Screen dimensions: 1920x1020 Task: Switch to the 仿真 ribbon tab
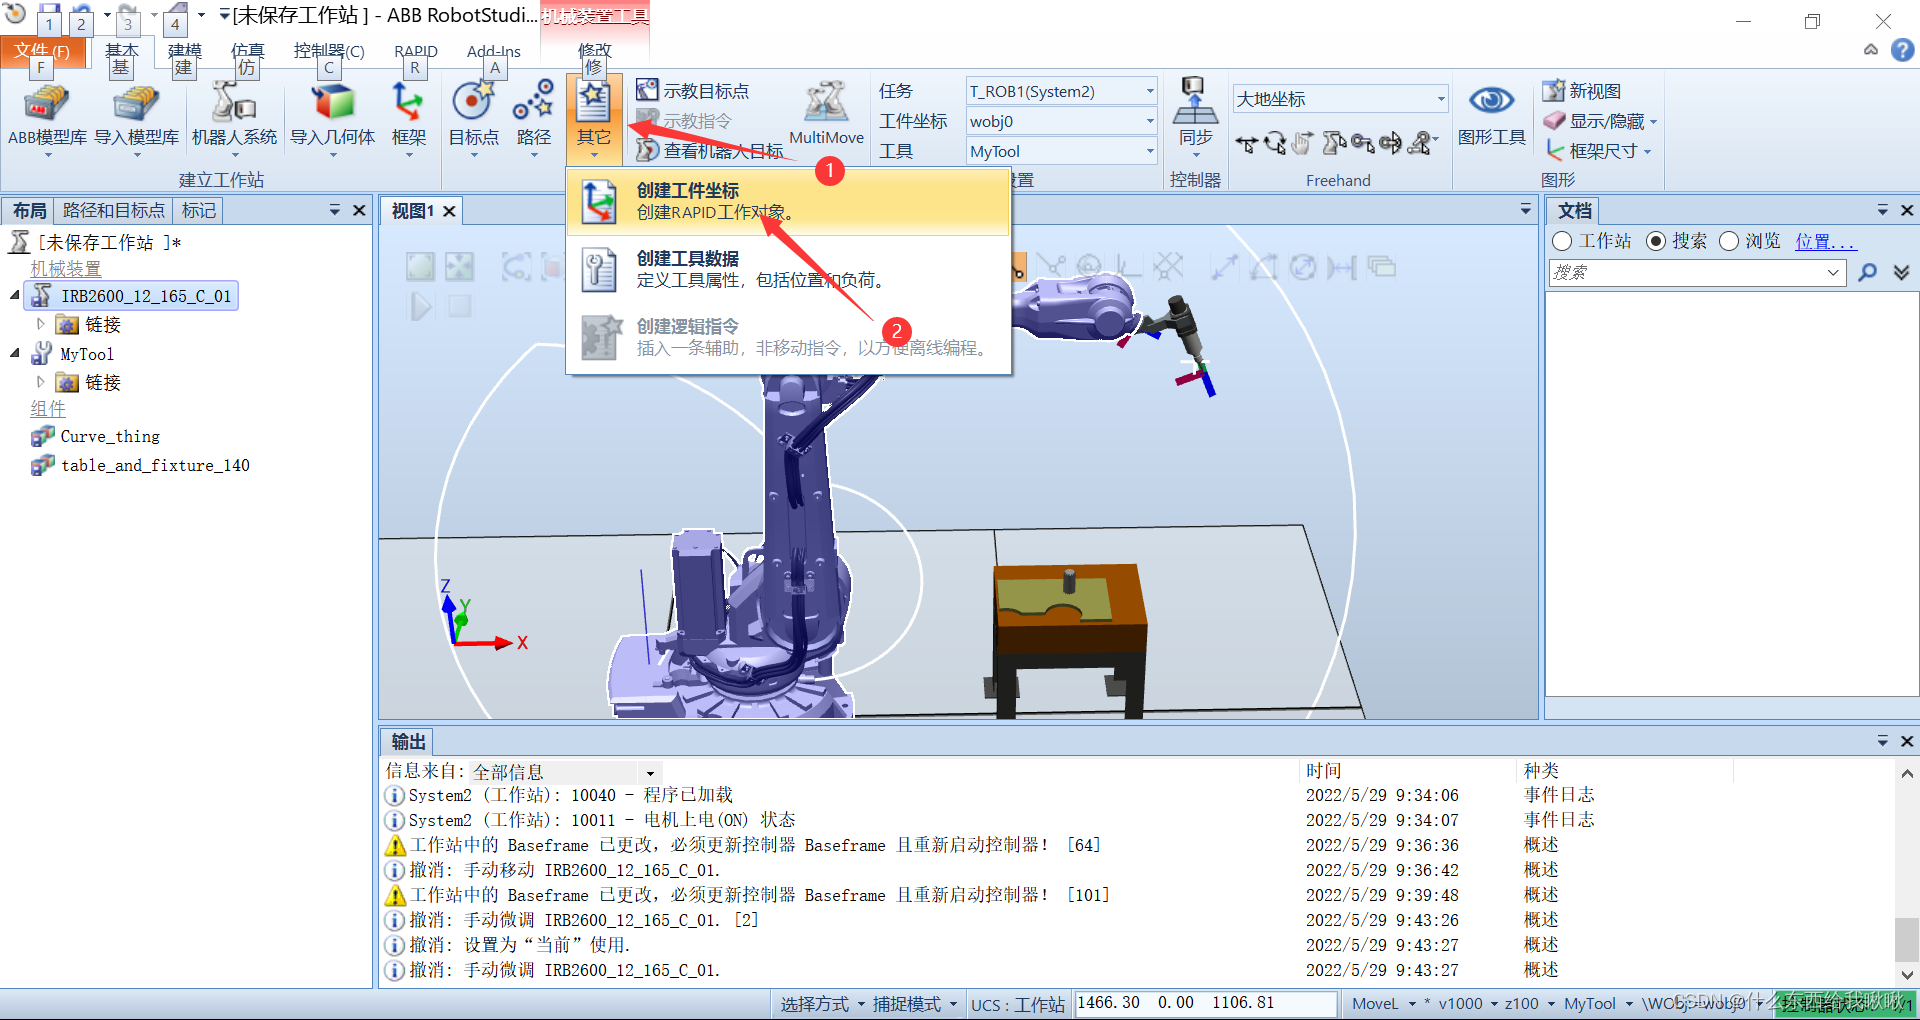(x=247, y=51)
